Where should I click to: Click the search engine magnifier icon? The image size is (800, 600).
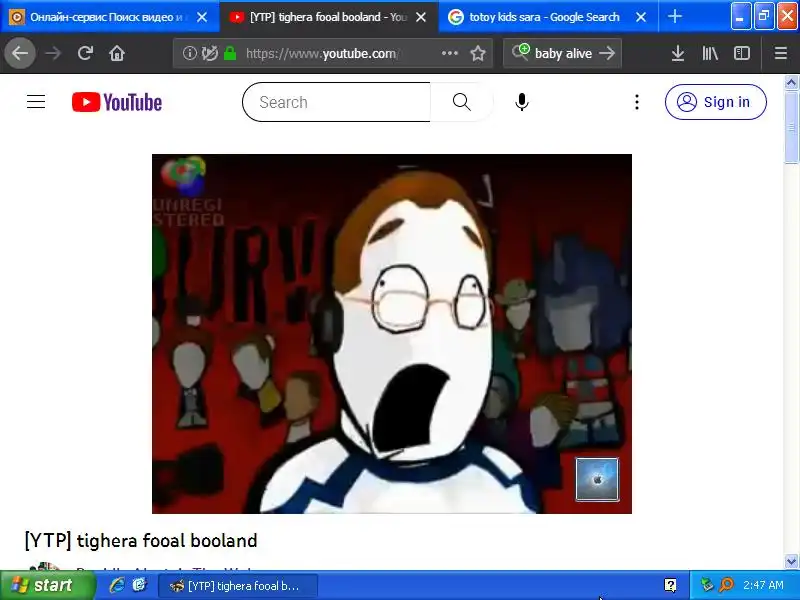pos(521,52)
